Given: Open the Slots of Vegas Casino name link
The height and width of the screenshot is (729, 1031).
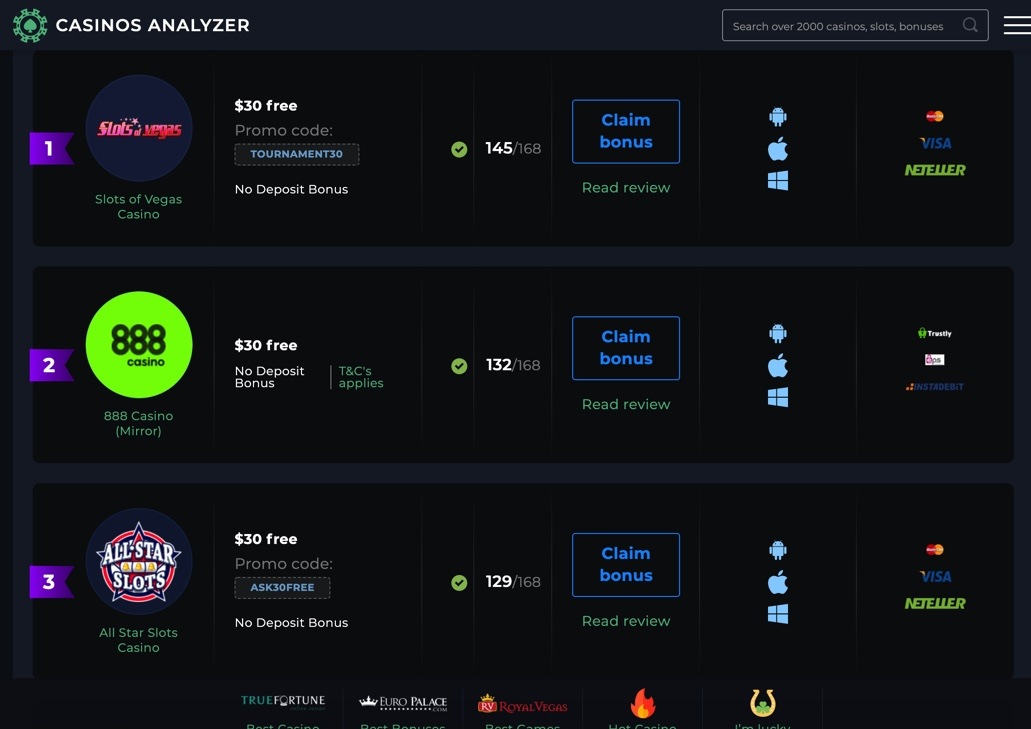Looking at the screenshot, I should 139,206.
